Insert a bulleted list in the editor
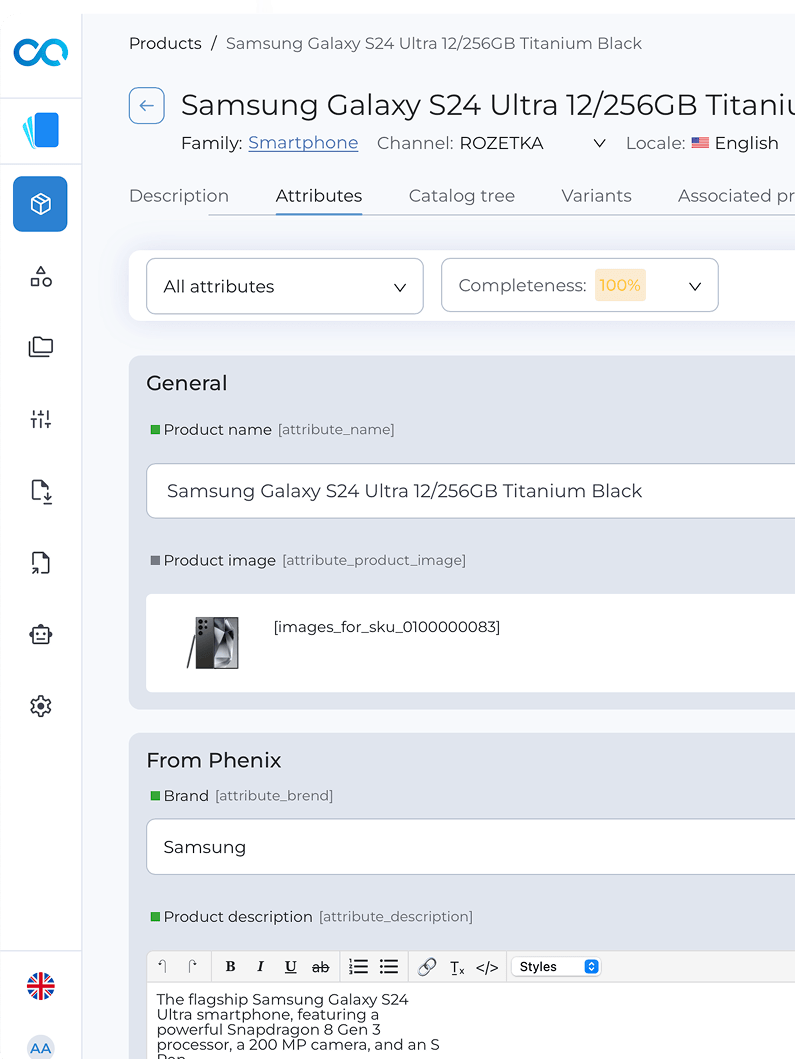Screen dimensions: 795x1059 [388, 966]
